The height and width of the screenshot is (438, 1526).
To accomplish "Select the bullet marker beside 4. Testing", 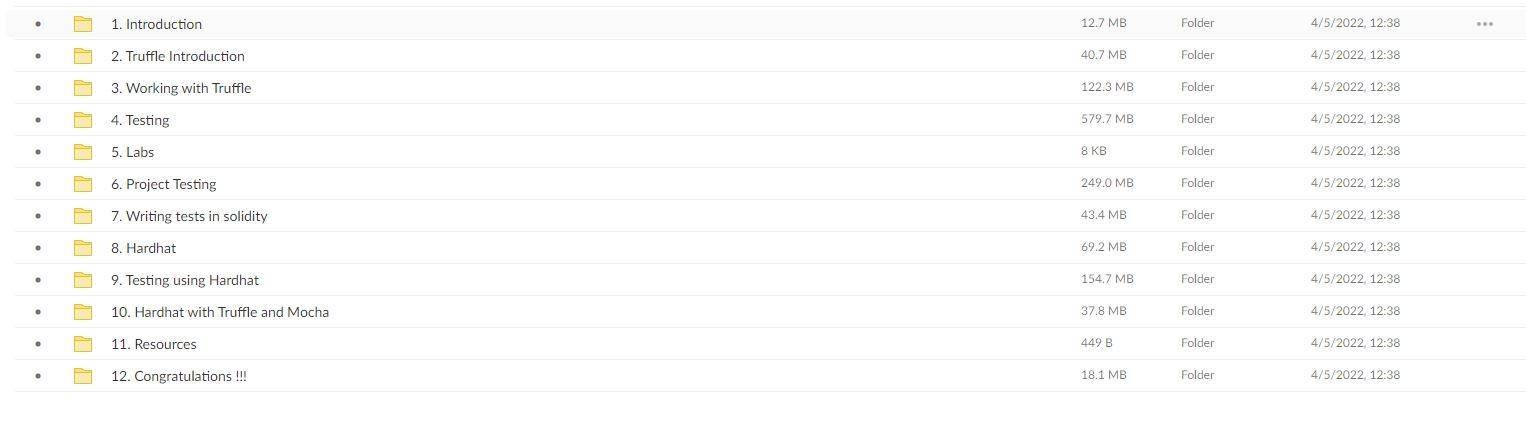I will tap(38, 120).
